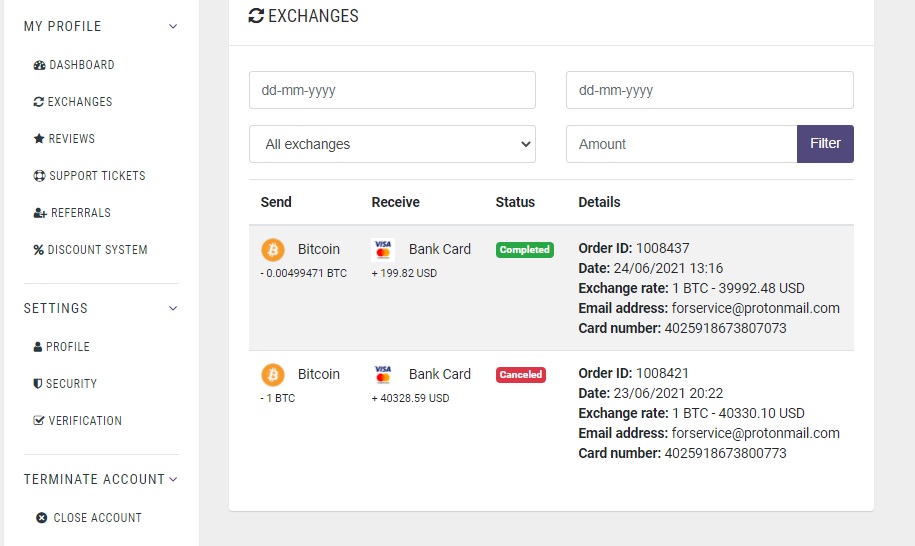Click the Bitcoin icon in completed order
Screen dimensions: 915x546
(x=273, y=250)
